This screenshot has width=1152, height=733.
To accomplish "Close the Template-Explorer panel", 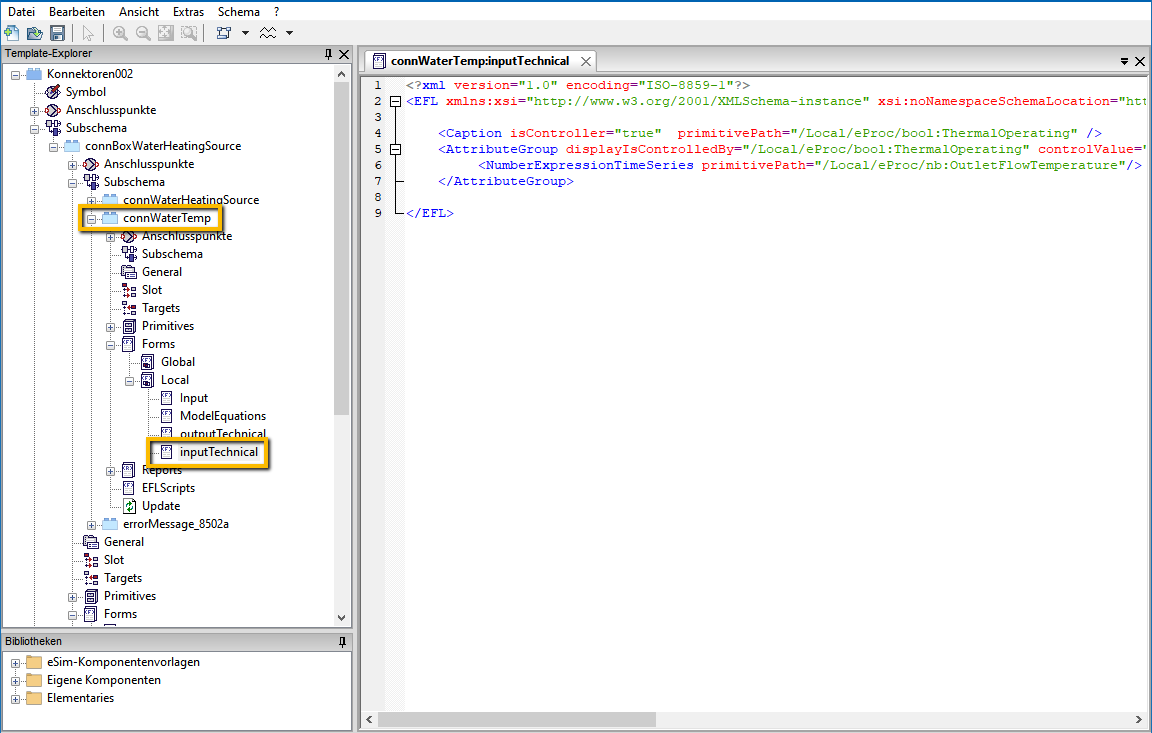I will [344, 54].
